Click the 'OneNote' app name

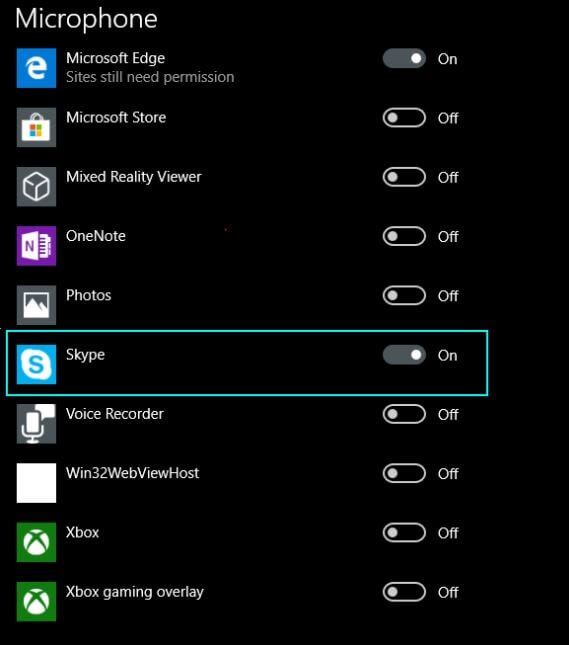click(x=96, y=236)
